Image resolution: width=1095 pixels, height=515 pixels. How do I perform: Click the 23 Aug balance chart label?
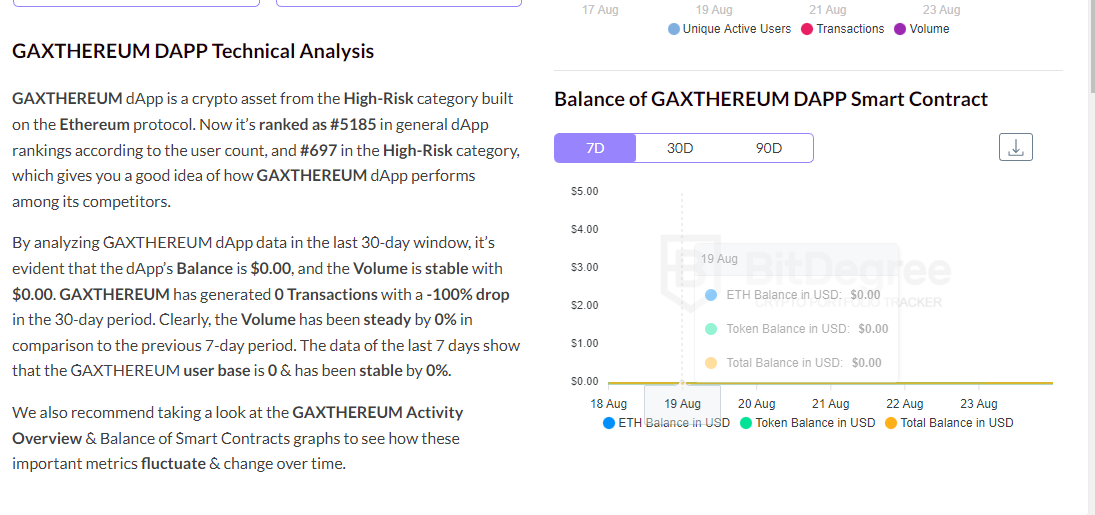click(x=978, y=404)
